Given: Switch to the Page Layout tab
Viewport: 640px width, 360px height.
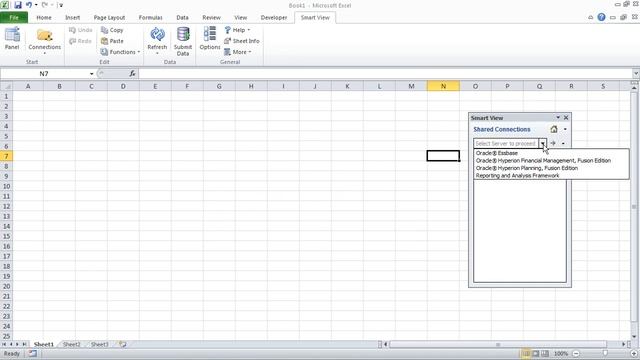Looking at the screenshot, I should click(x=109, y=18).
